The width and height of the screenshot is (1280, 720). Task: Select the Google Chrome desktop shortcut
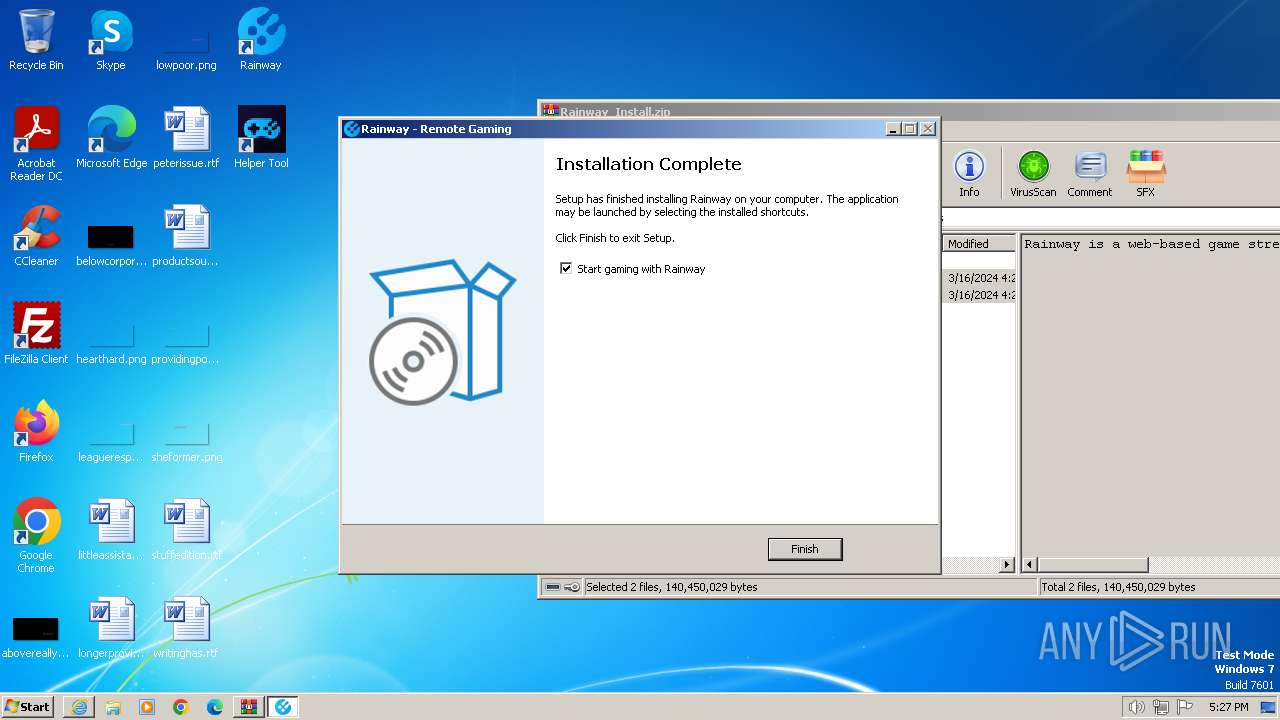(x=36, y=536)
